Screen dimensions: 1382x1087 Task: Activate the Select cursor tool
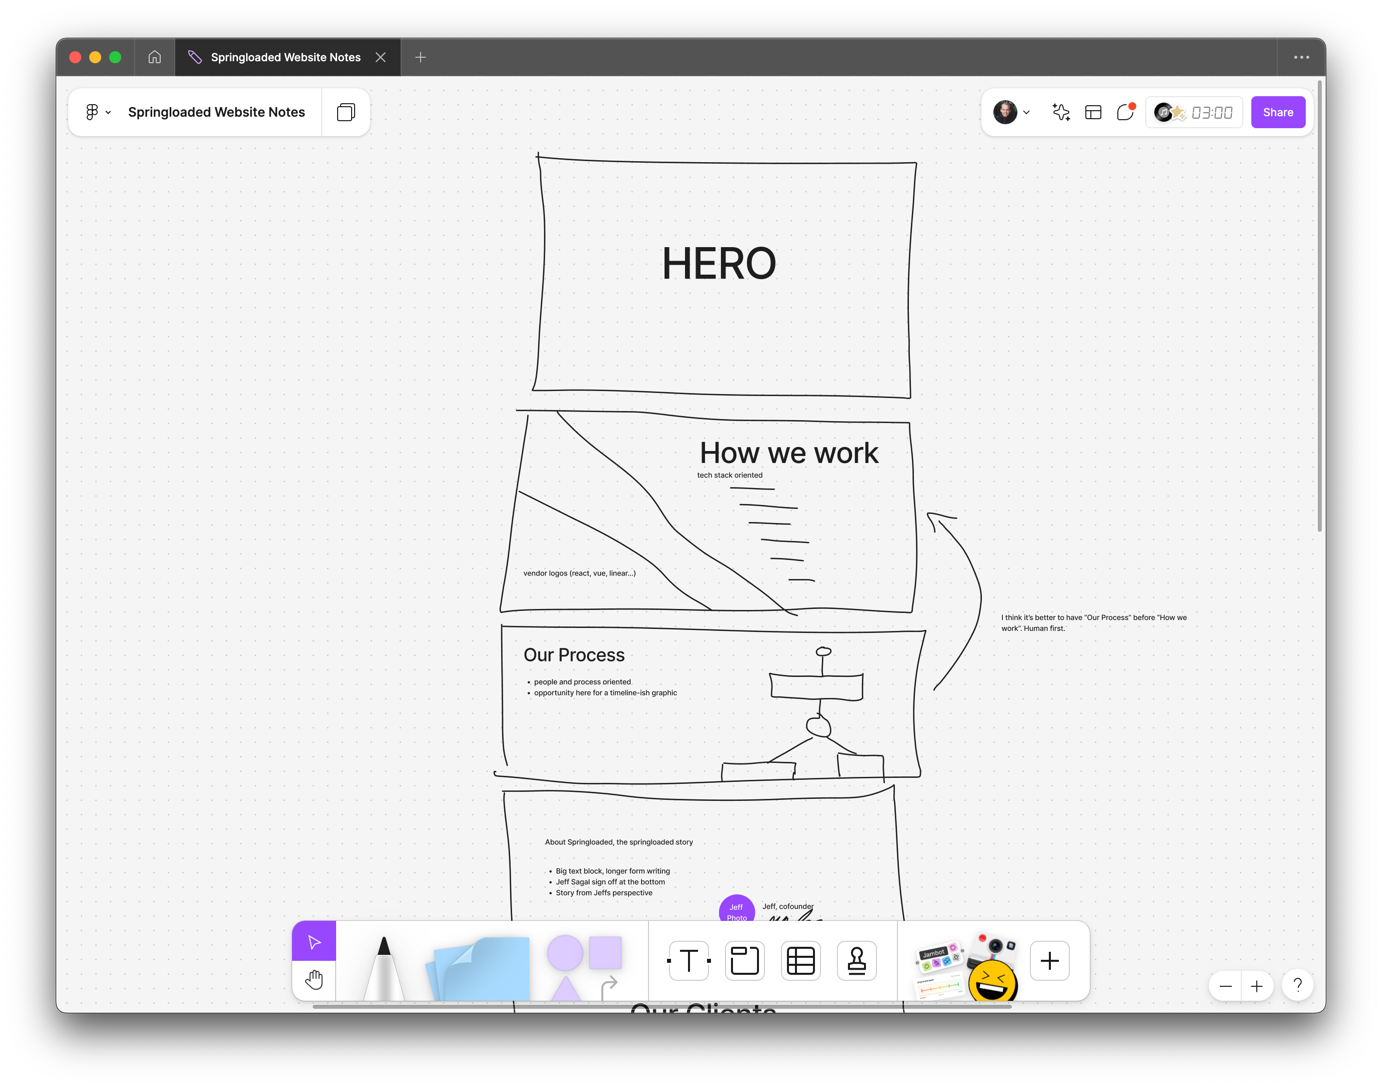point(313,940)
